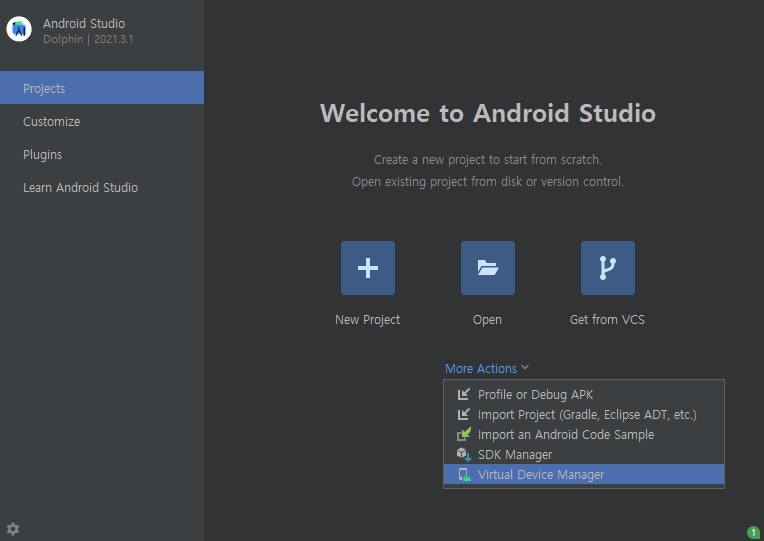The width and height of the screenshot is (764, 541).
Task: Launch Virtual Device Manager menu entry
Action: (x=584, y=474)
